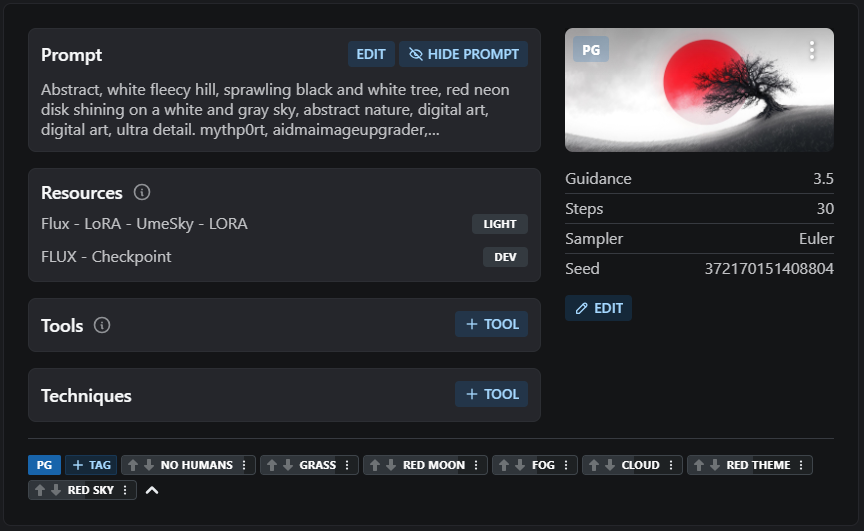Screen dimensions: 864x531
Task: Open the RED THEME tag options menu
Action: [x=801, y=465]
